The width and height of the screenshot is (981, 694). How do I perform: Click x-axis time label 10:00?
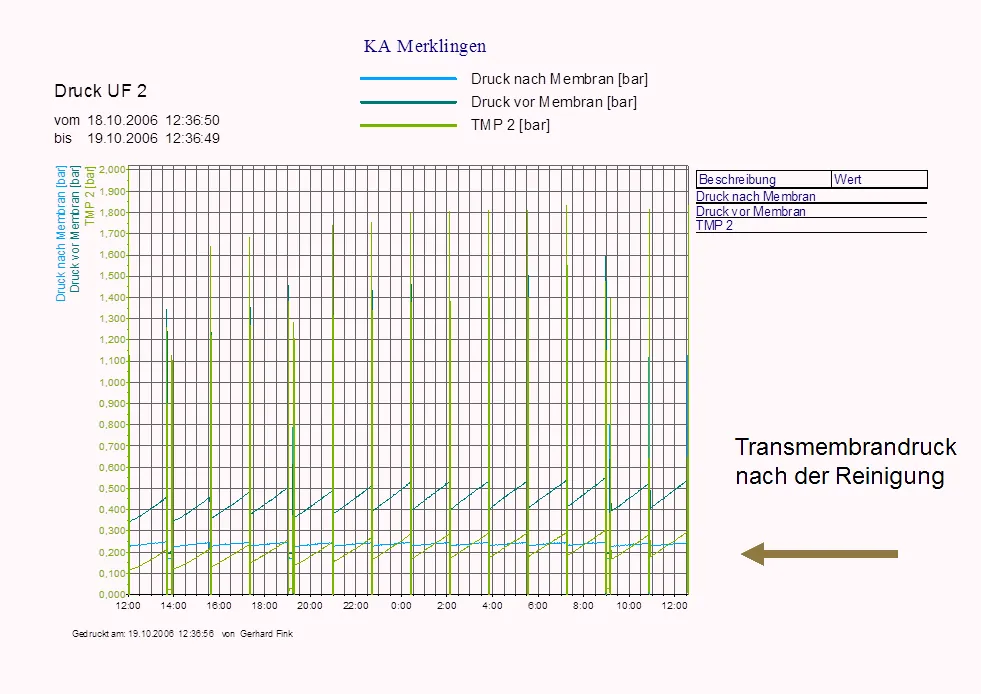[629, 606]
